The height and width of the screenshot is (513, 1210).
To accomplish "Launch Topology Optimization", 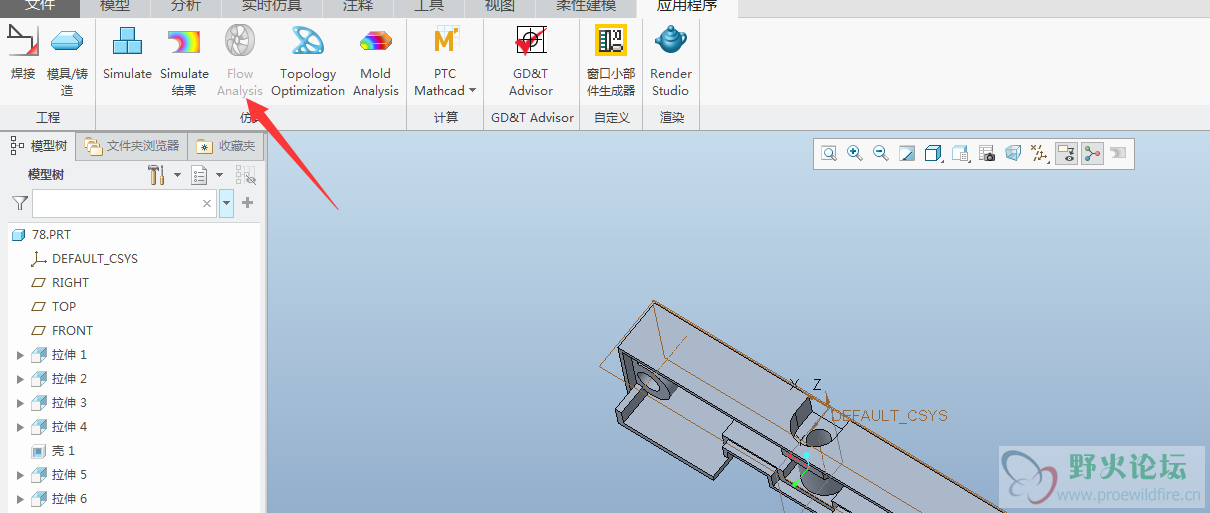I will pyautogui.click(x=308, y=60).
